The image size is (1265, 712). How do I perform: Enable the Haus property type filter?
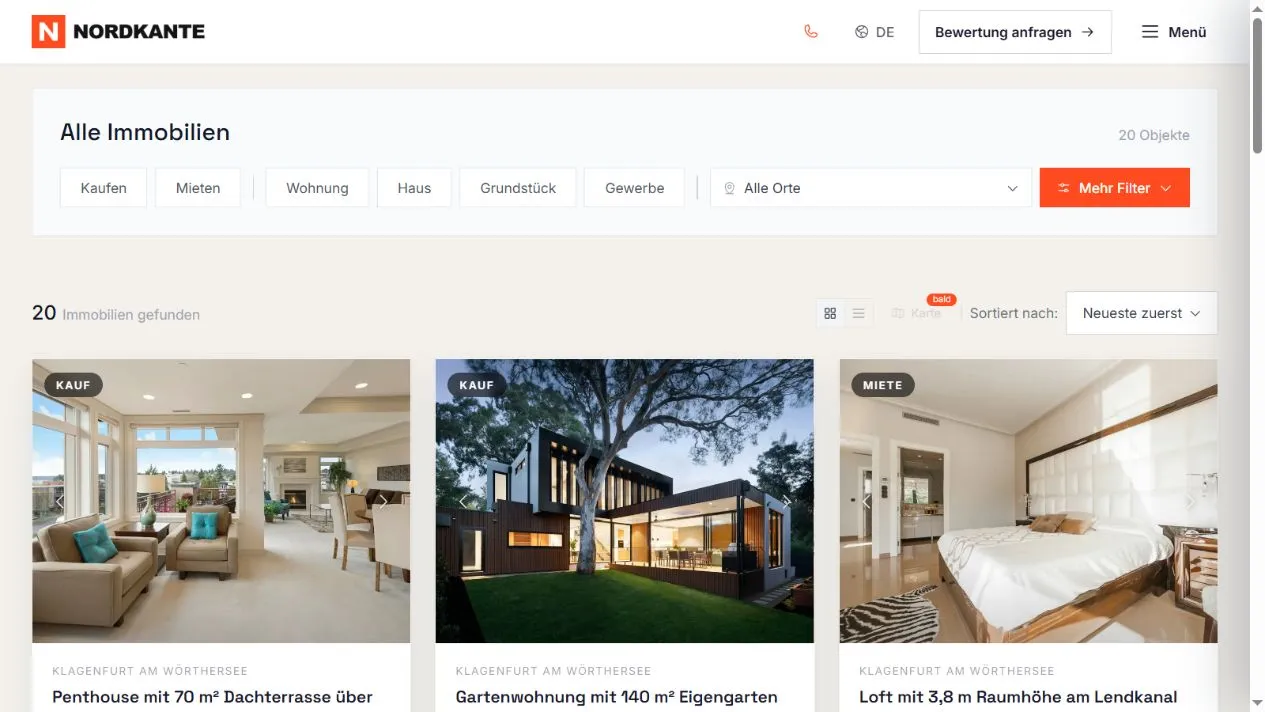(414, 188)
